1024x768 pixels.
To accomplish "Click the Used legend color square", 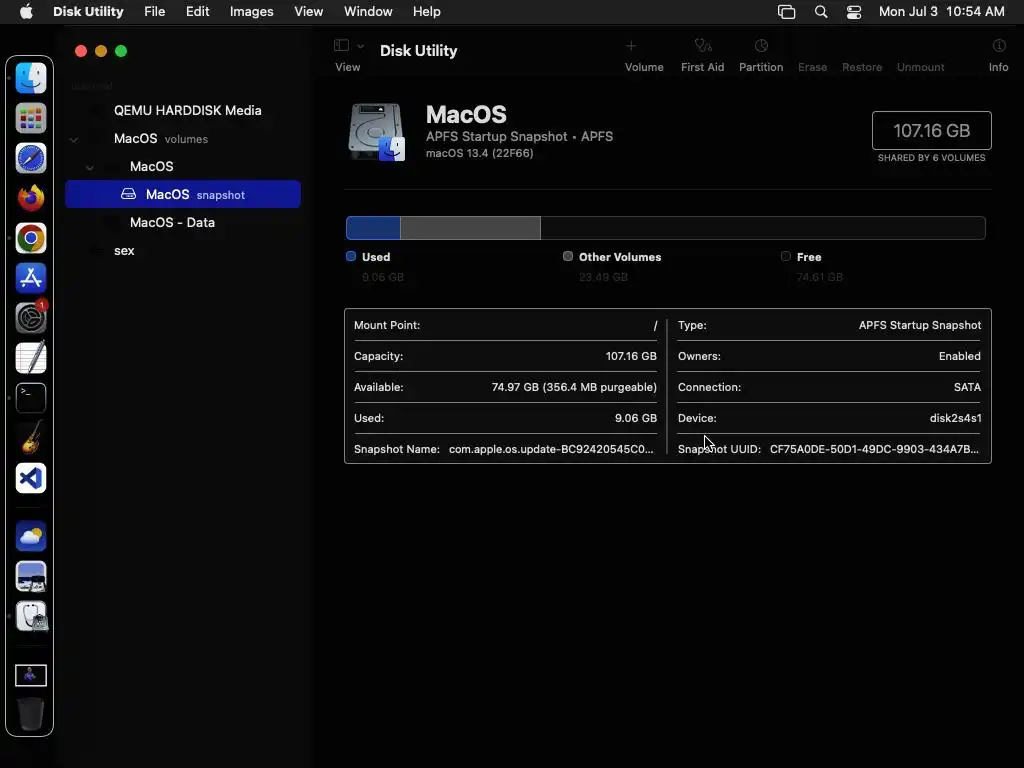I will click(351, 256).
